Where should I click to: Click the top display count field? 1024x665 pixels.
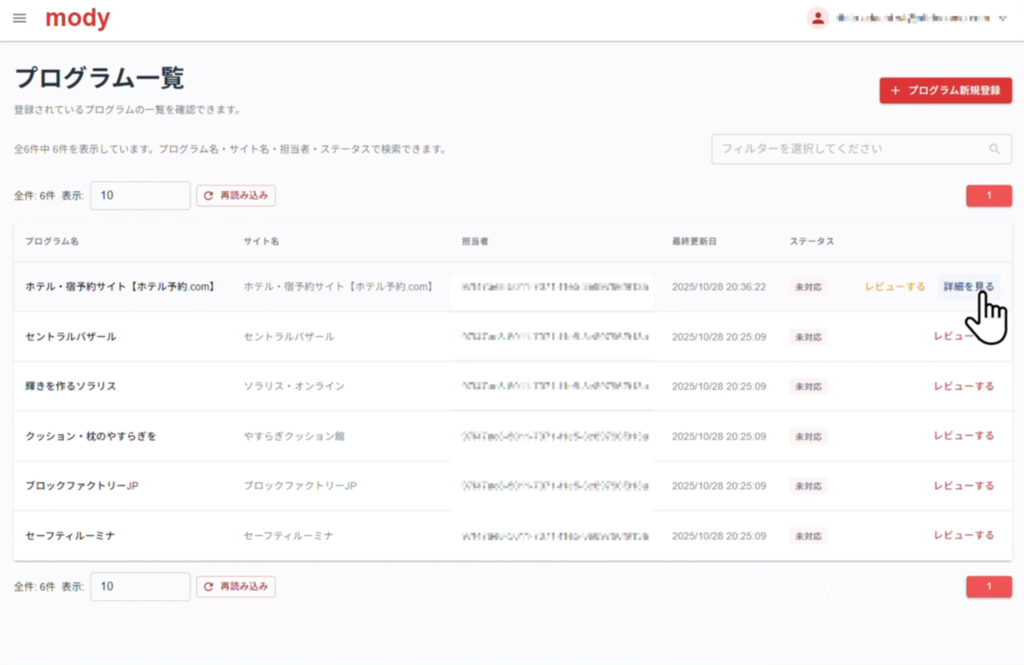[x=140, y=195]
